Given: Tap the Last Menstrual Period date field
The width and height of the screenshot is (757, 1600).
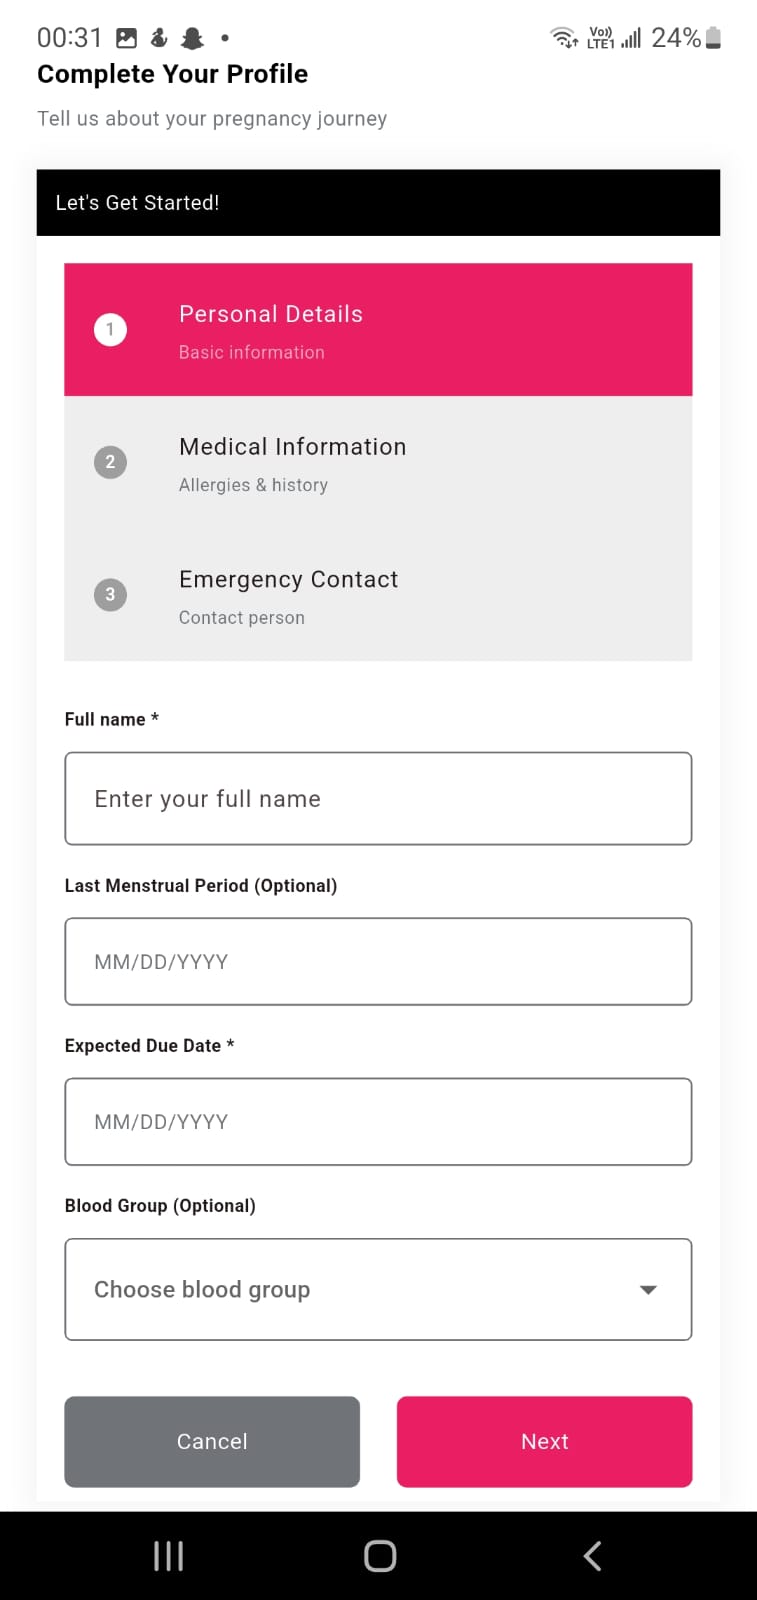Looking at the screenshot, I should [378, 961].
